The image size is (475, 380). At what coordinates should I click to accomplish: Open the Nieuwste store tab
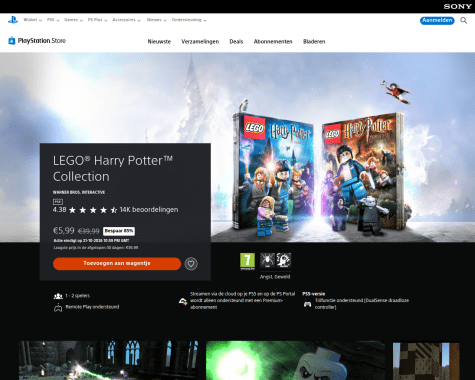coord(159,42)
